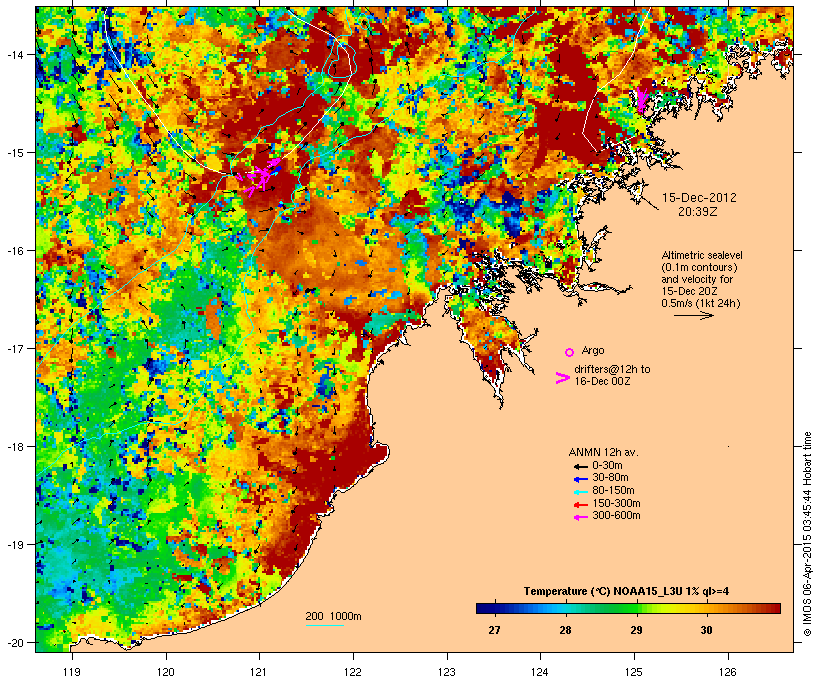Click the longitude axis label 122

click(x=353, y=672)
